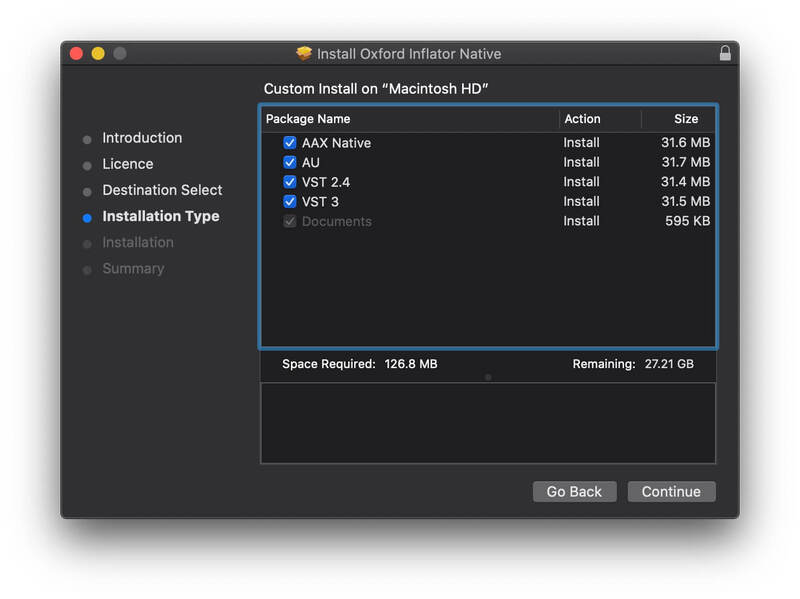Uncheck the AU package checkbox
This screenshot has height=599, width=800.
point(290,162)
